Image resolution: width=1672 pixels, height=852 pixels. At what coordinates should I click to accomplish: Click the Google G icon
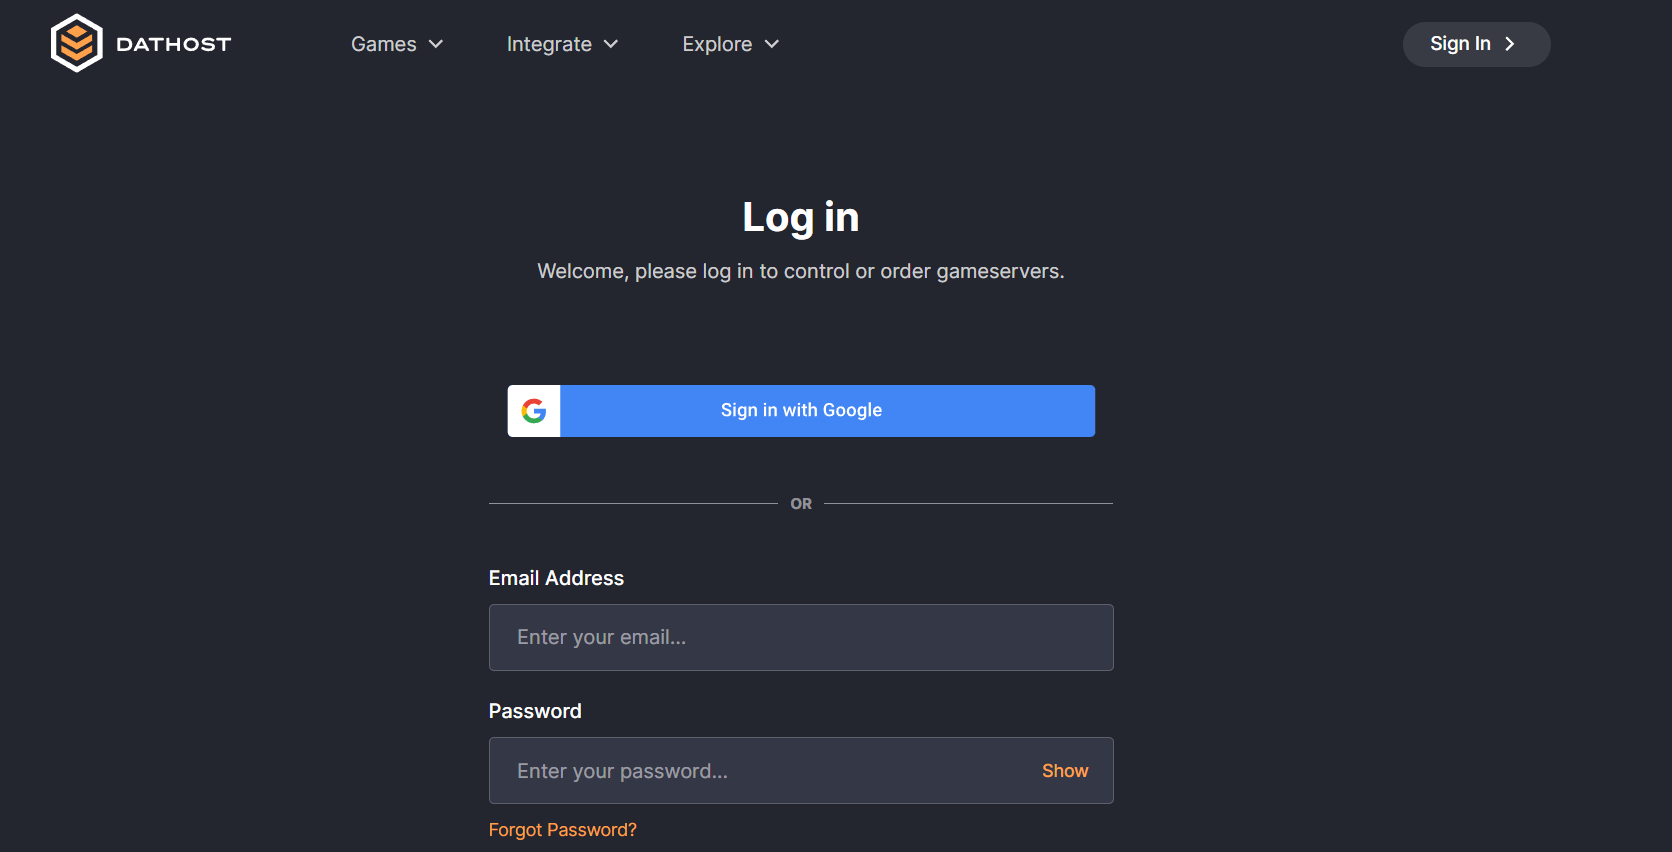click(534, 410)
